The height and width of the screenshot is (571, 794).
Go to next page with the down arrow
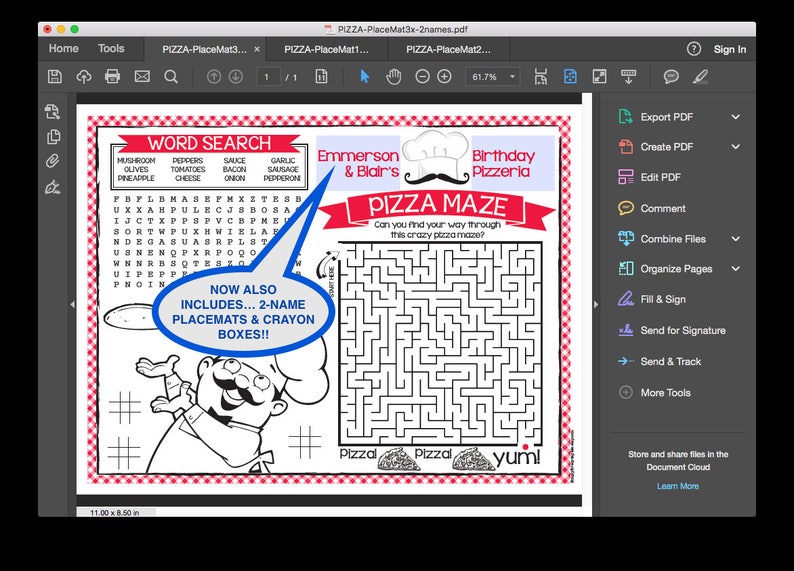(x=235, y=76)
